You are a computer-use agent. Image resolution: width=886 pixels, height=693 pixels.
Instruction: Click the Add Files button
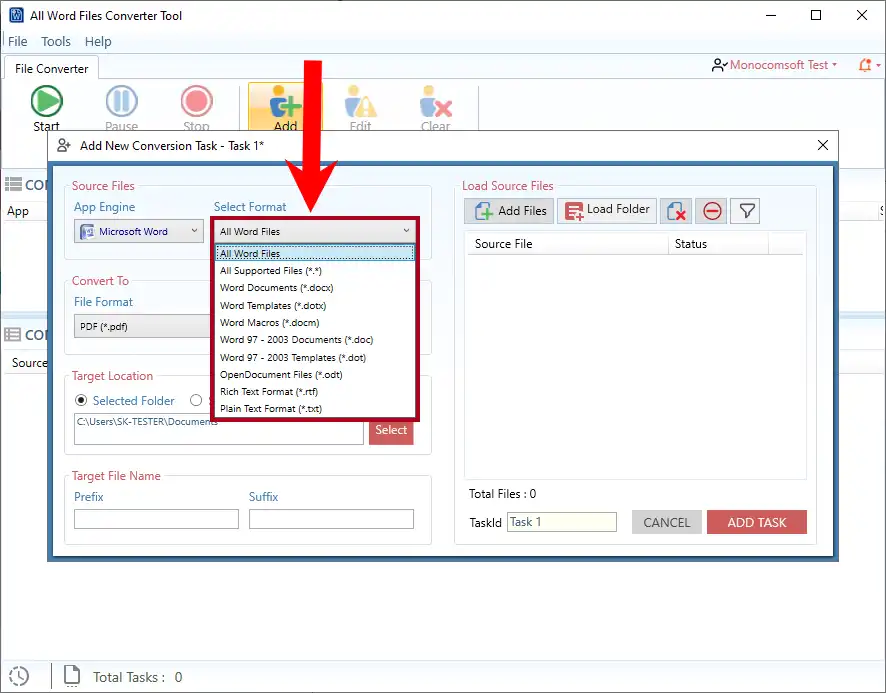pyautogui.click(x=509, y=211)
